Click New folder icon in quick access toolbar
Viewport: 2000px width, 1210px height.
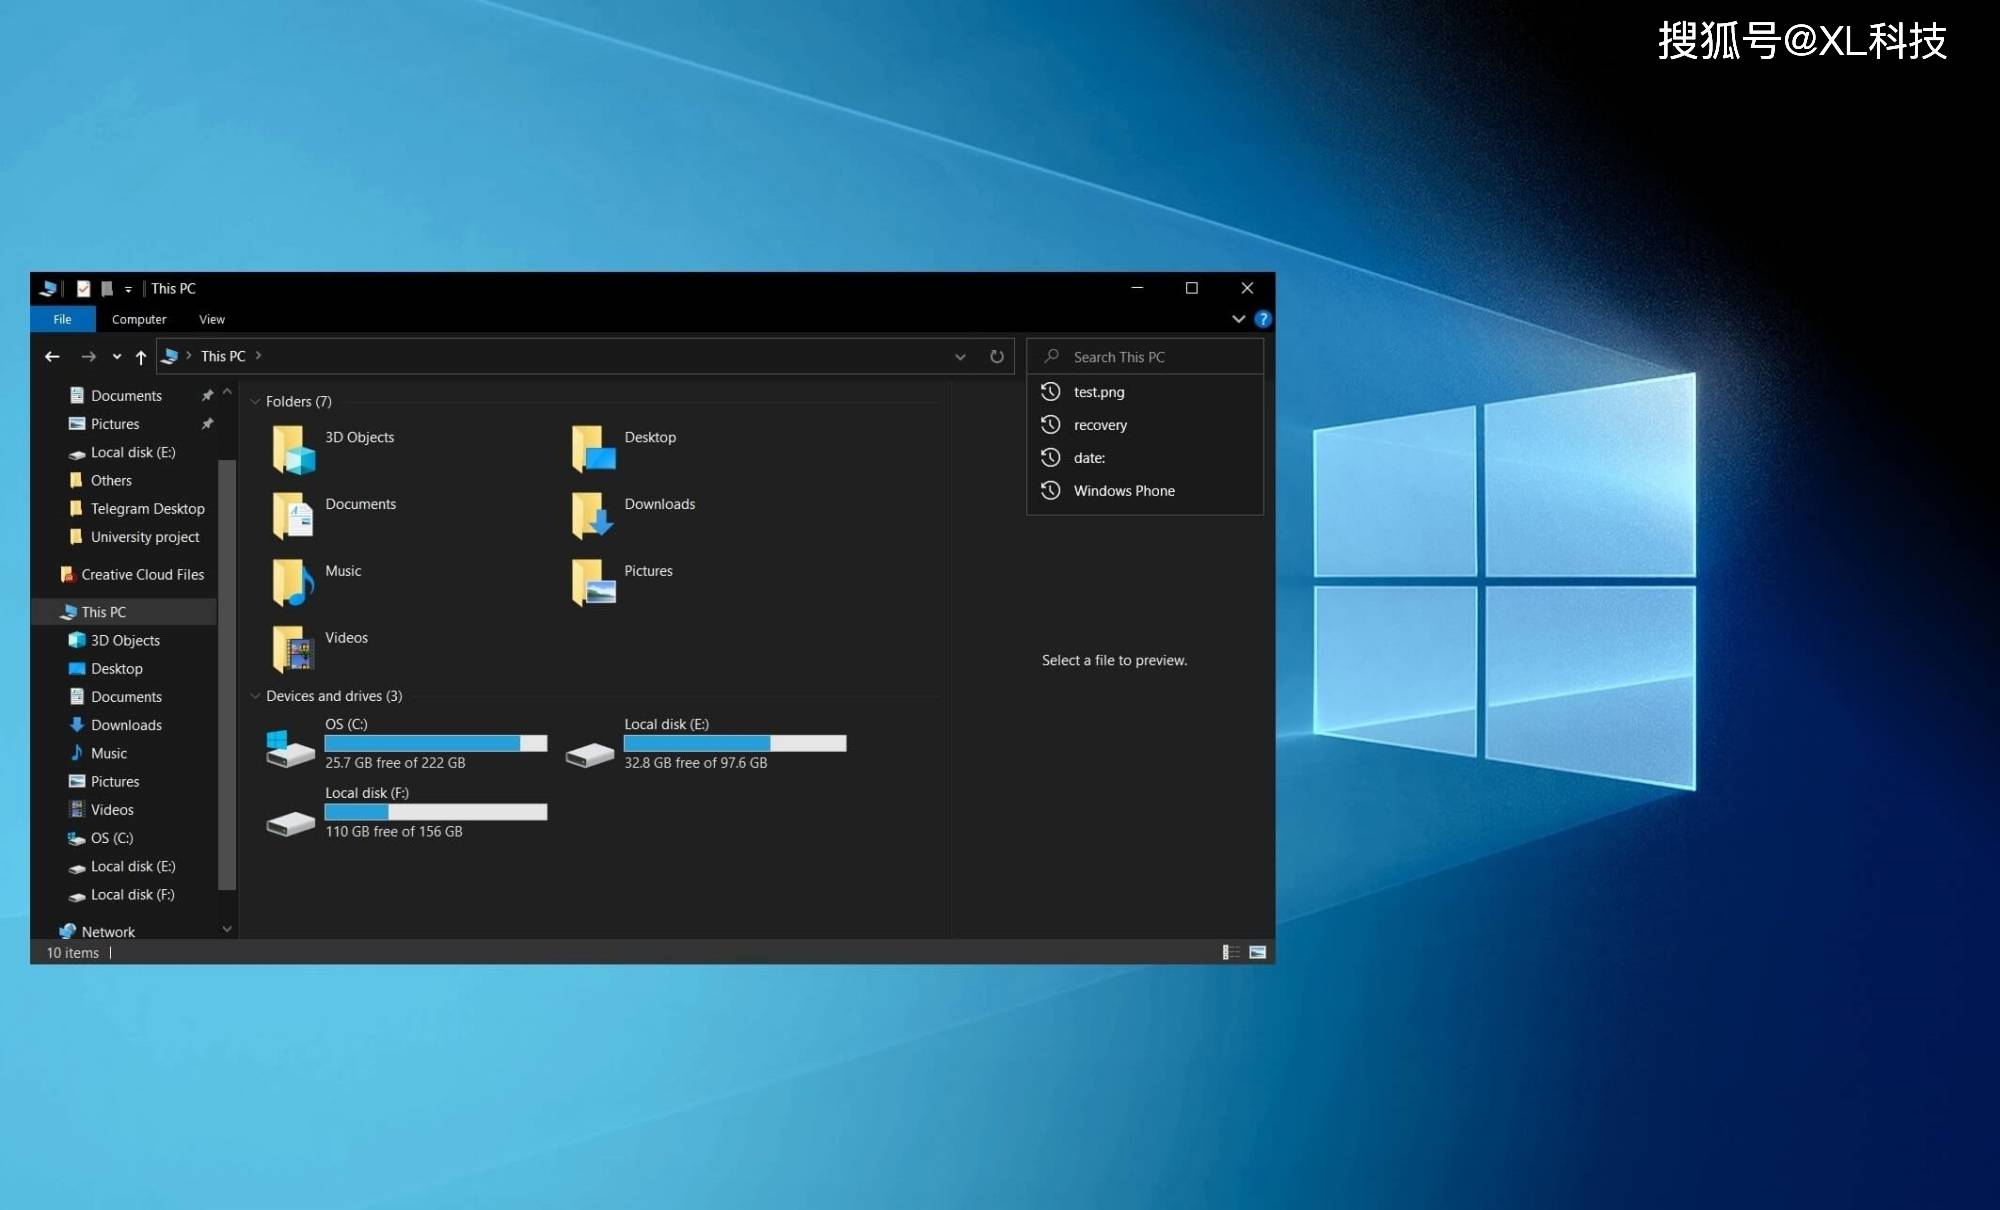click(107, 288)
